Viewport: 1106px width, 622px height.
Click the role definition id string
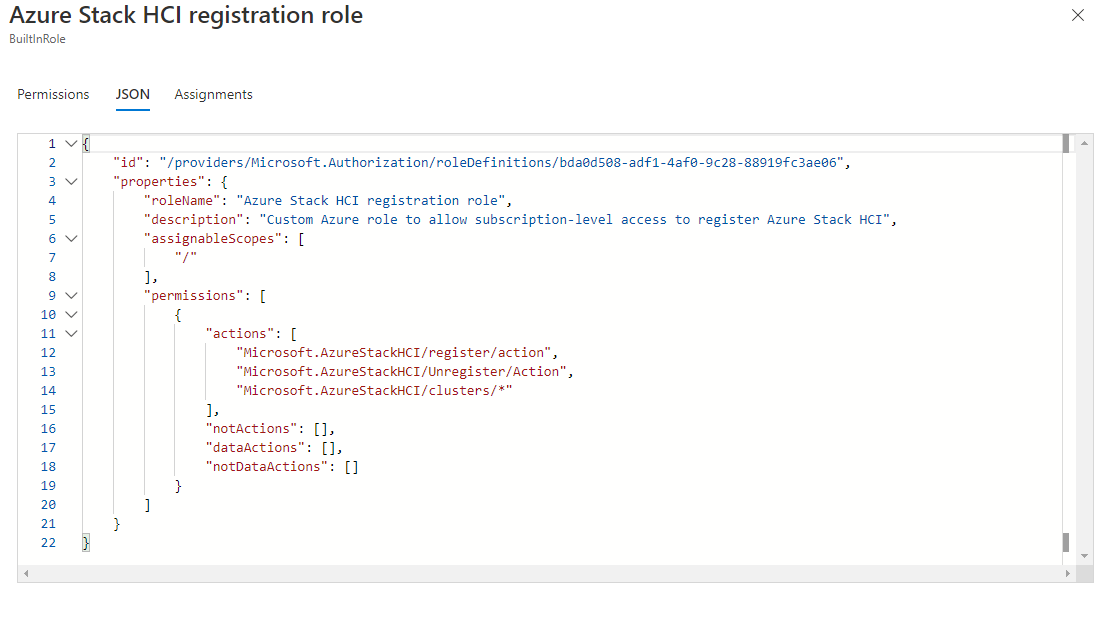pyautogui.click(x=502, y=163)
